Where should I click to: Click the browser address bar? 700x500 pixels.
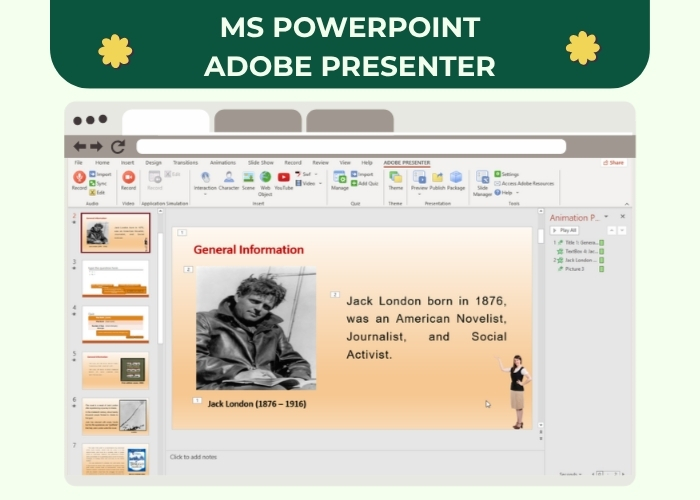pos(351,146)
